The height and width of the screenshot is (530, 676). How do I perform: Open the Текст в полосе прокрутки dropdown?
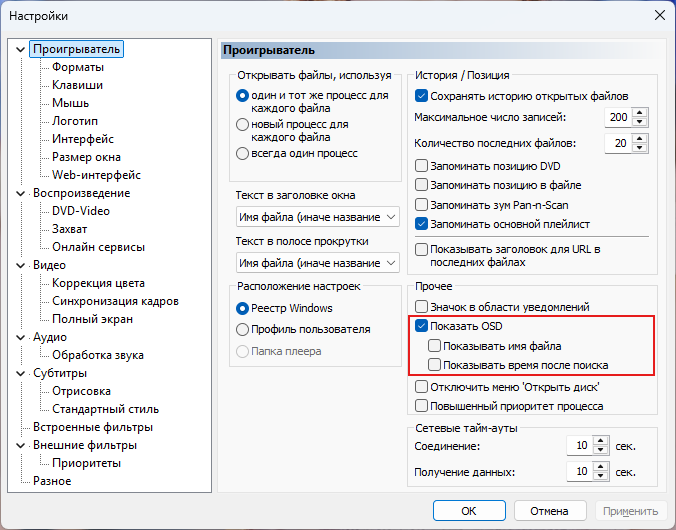318,263
